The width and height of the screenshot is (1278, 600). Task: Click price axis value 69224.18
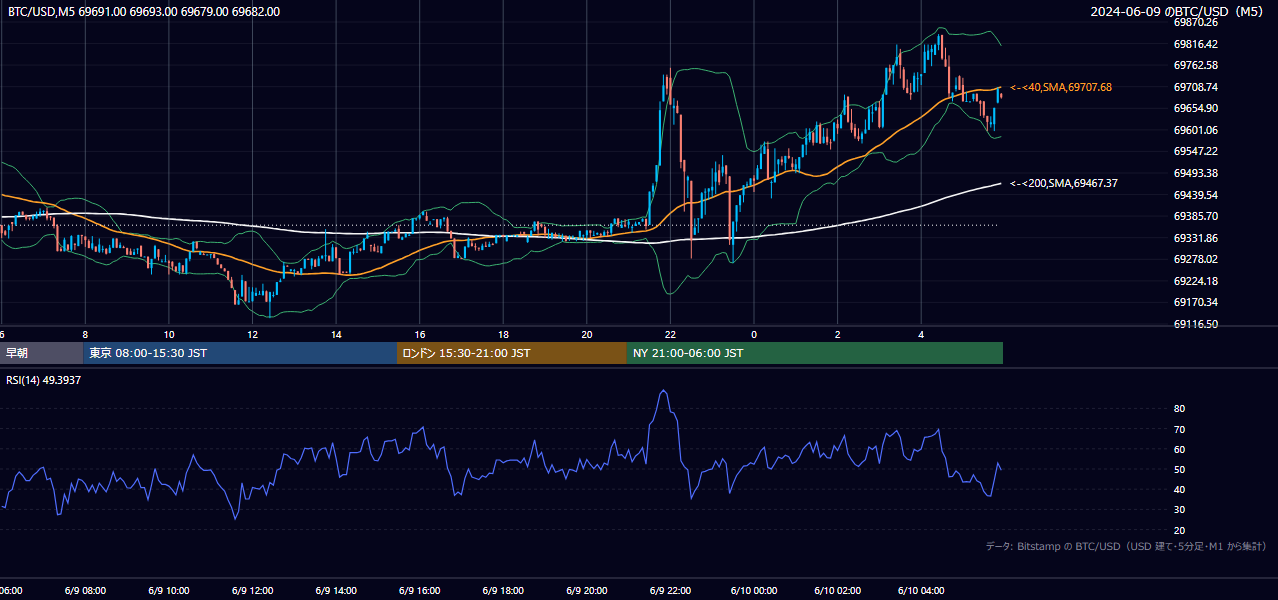(1195, 281)
